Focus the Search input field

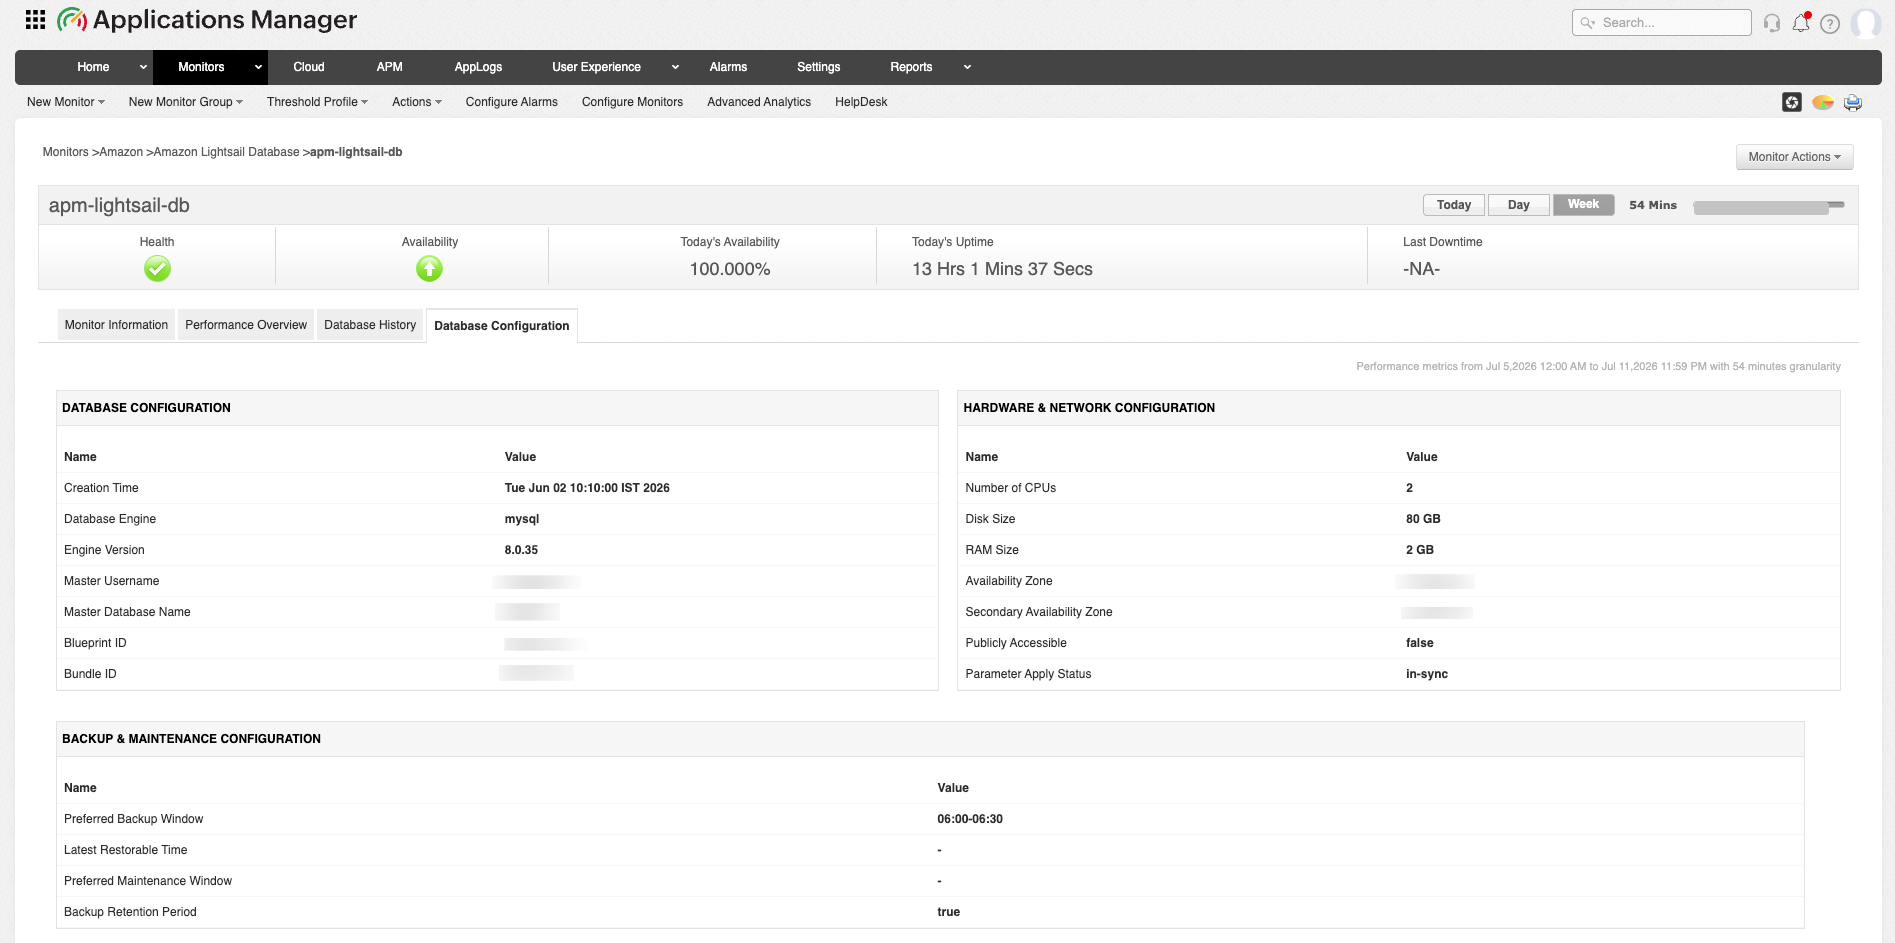tap(1662, 23)
